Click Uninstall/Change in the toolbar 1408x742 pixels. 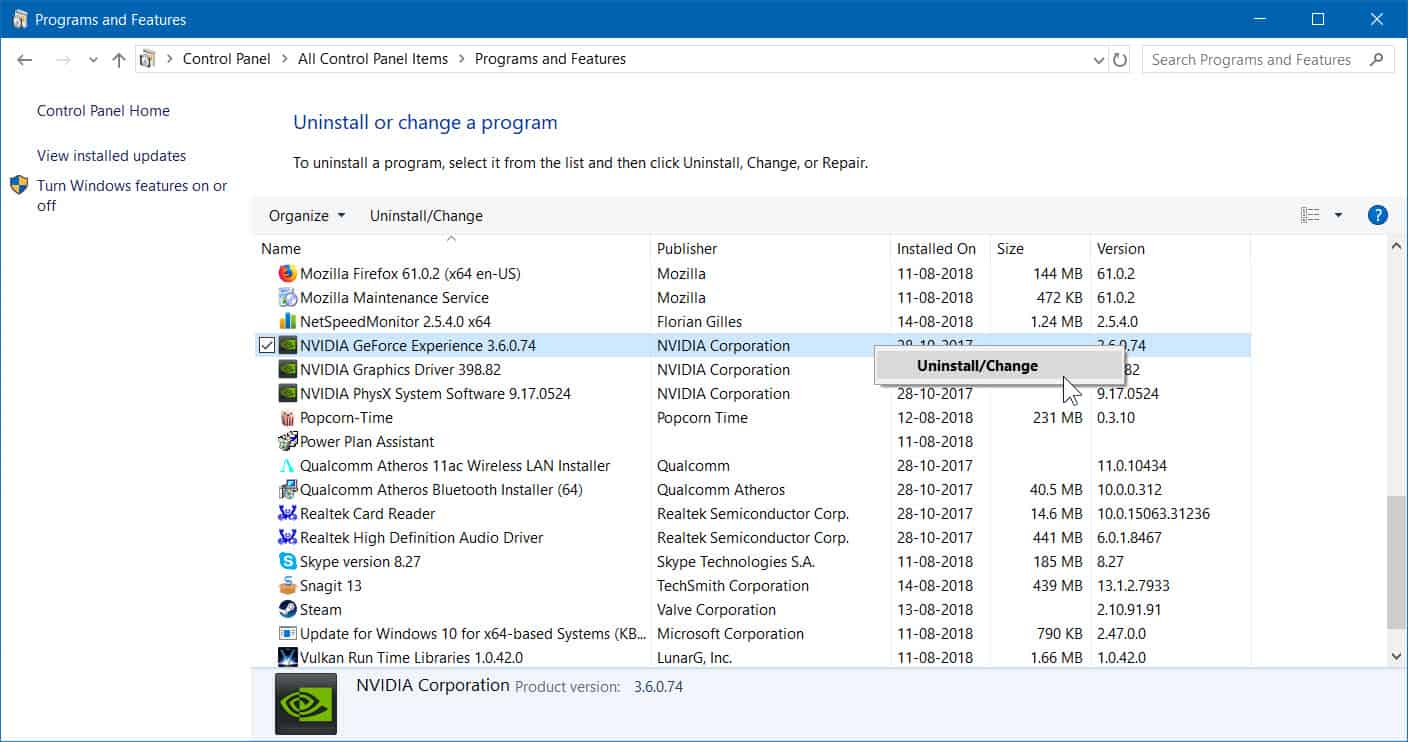426,215
